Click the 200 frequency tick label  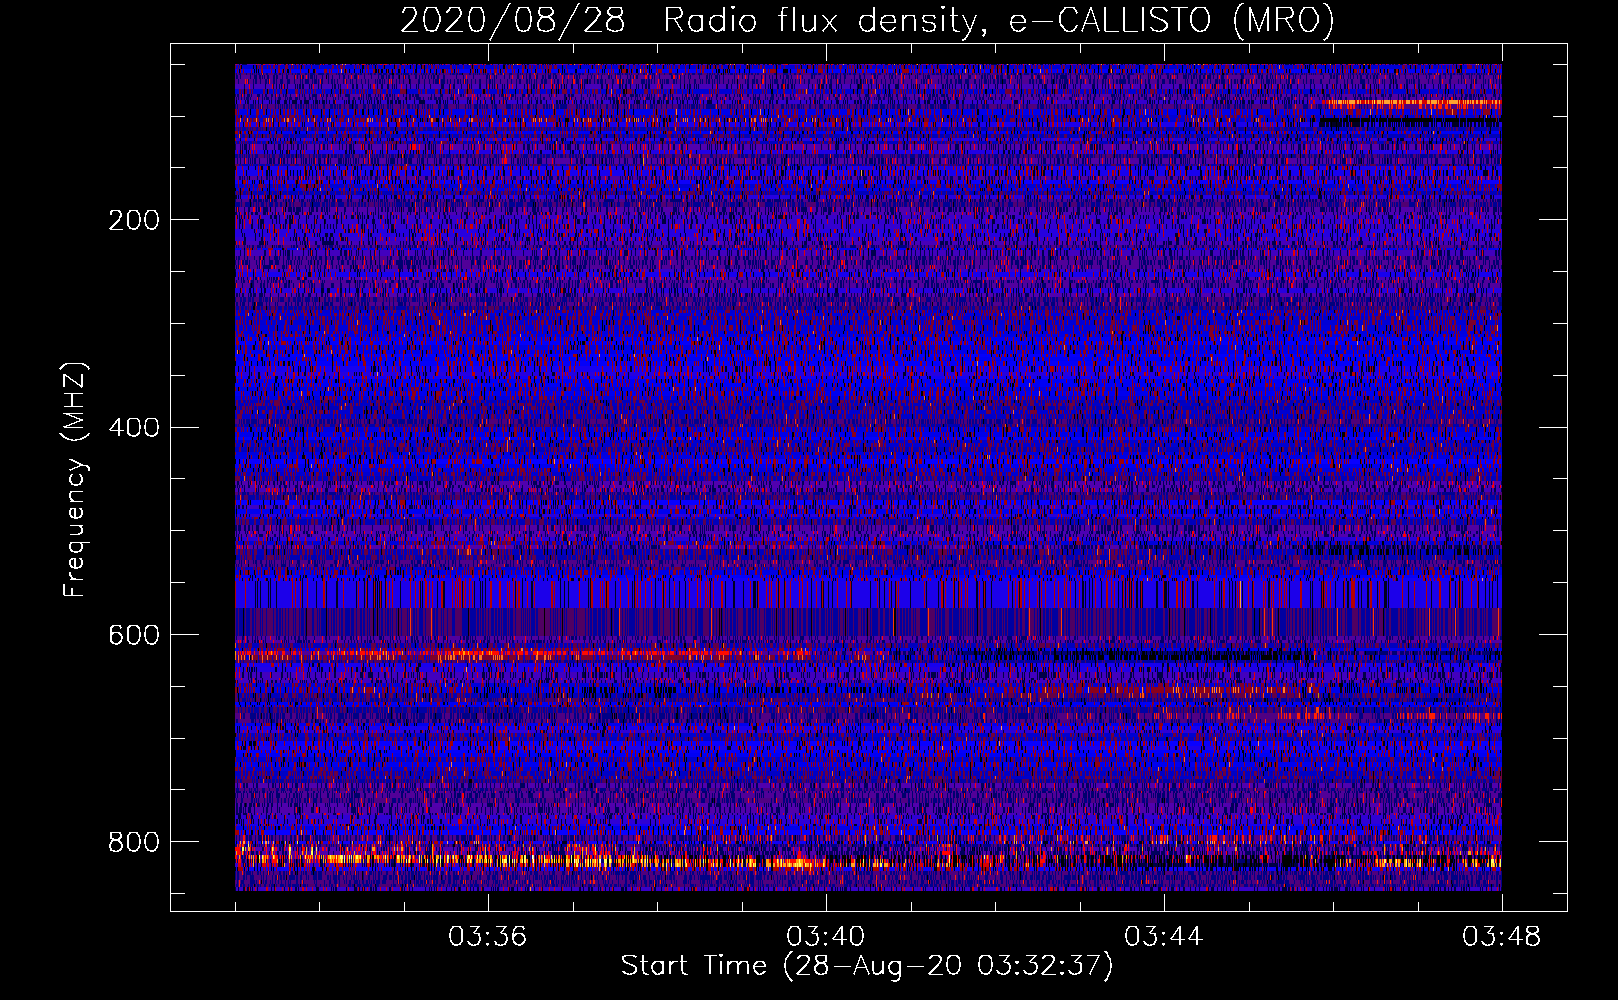134,220
